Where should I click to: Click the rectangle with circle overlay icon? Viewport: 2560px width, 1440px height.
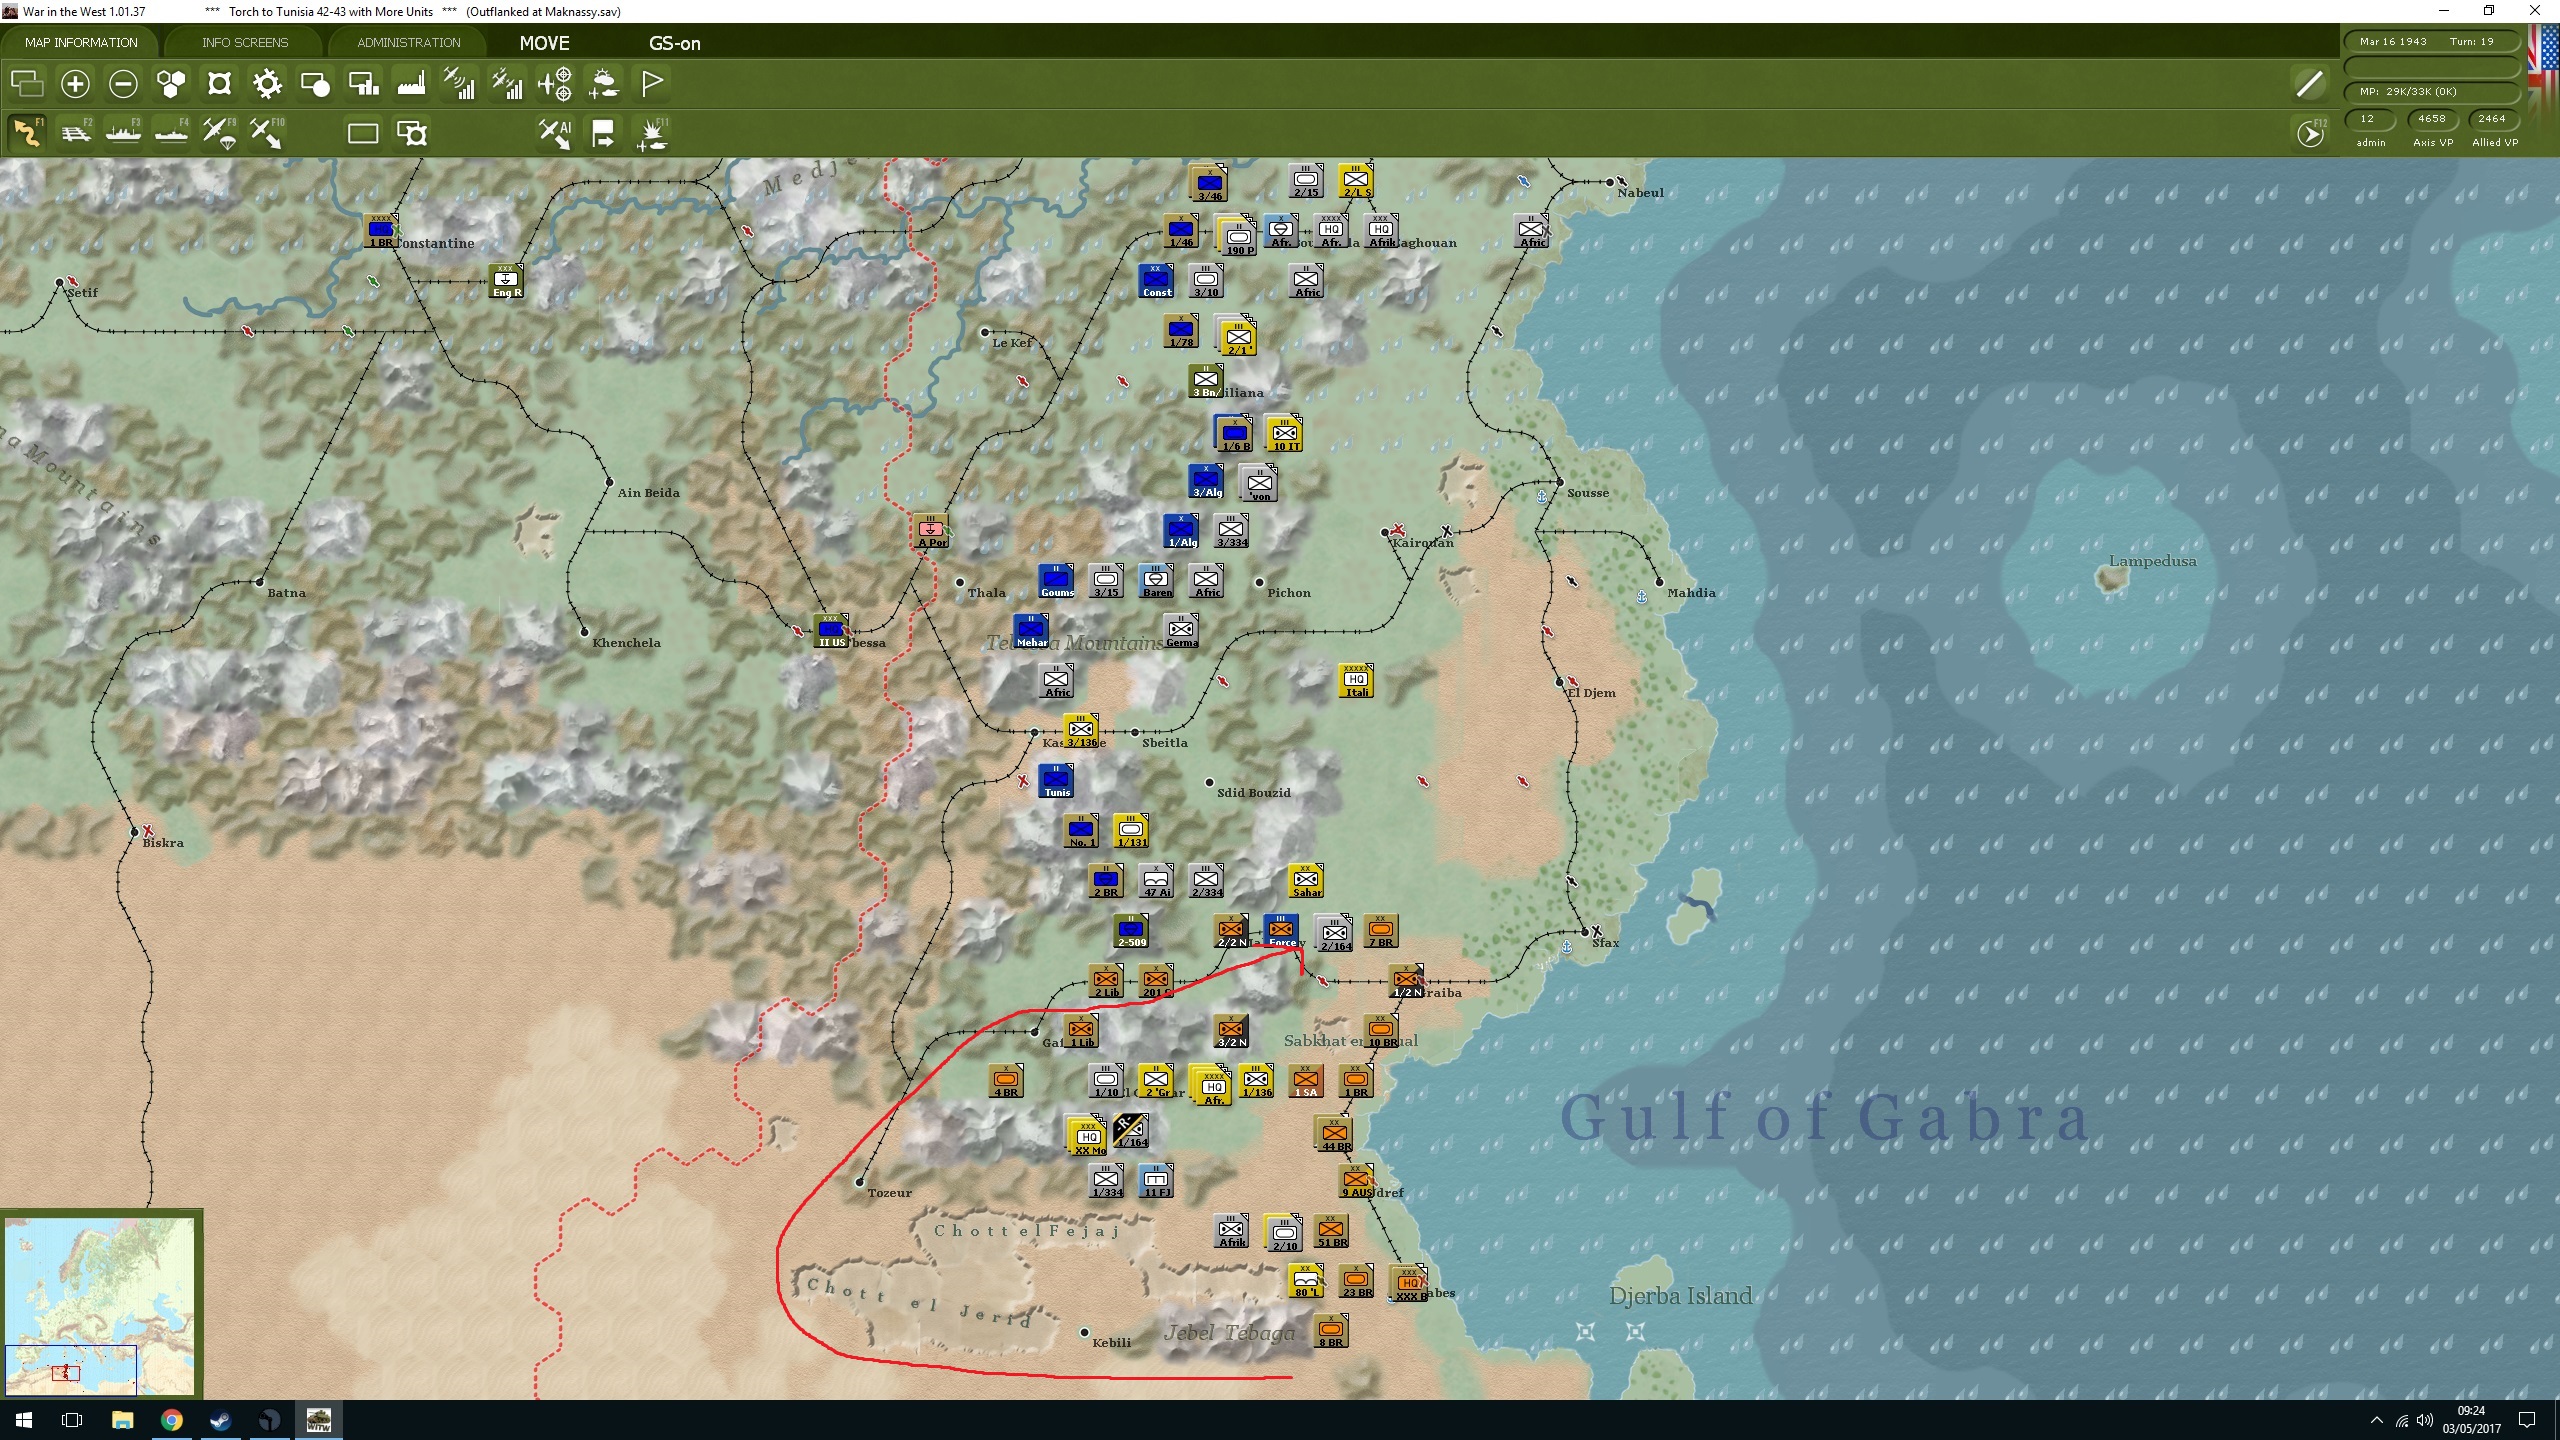point(315,84)
